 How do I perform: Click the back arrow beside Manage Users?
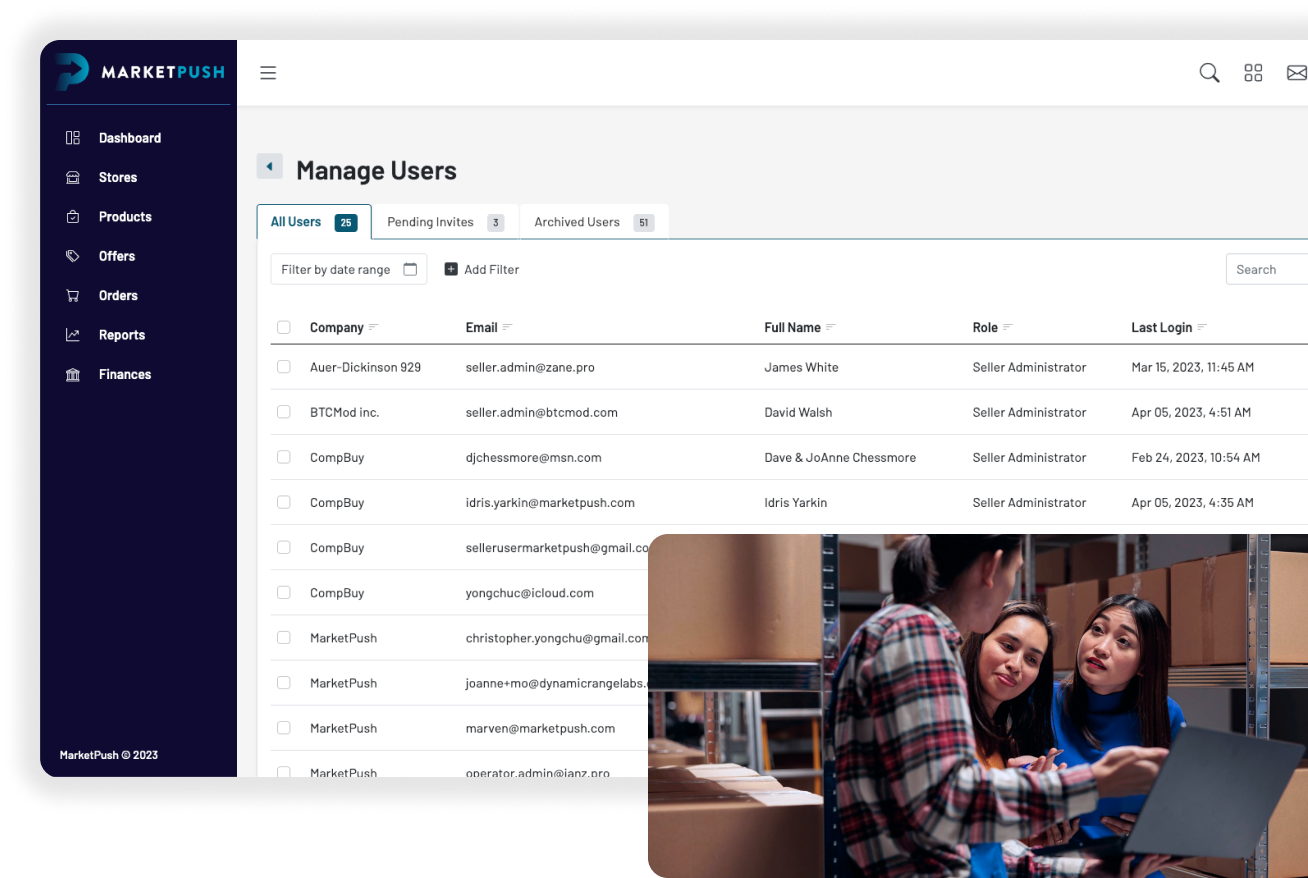point(270,166)
